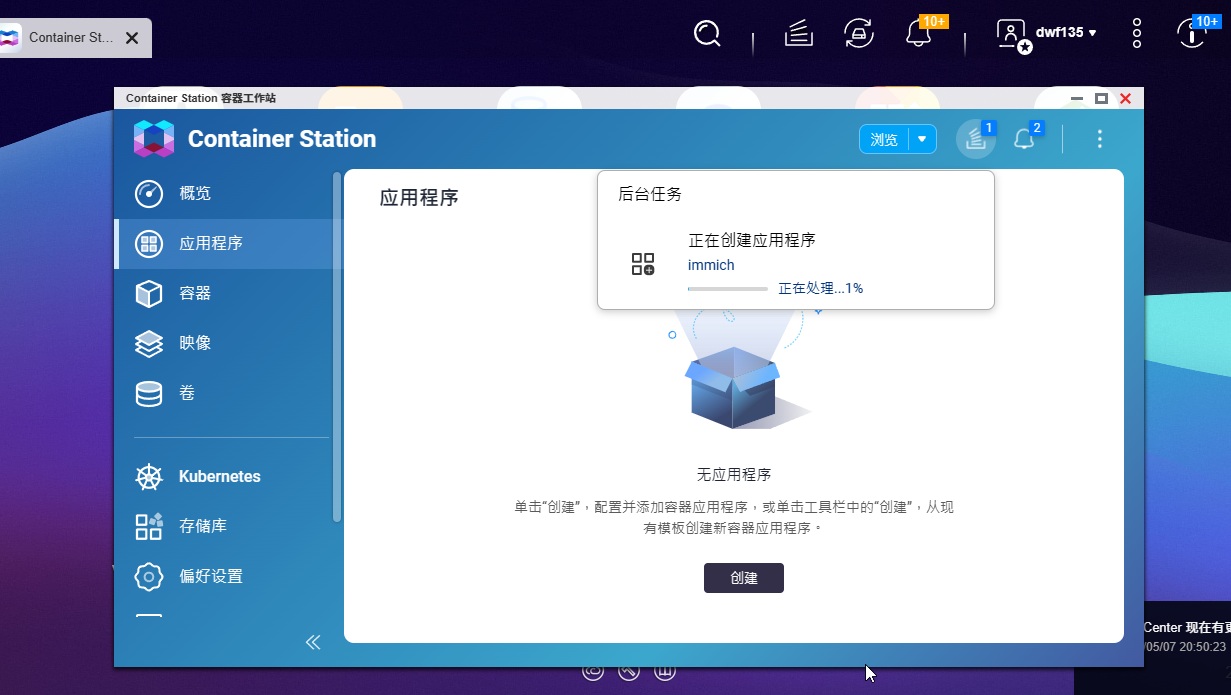Open the QTS external devices icon
Screen dimensions: 1231x695
(858, 34)
